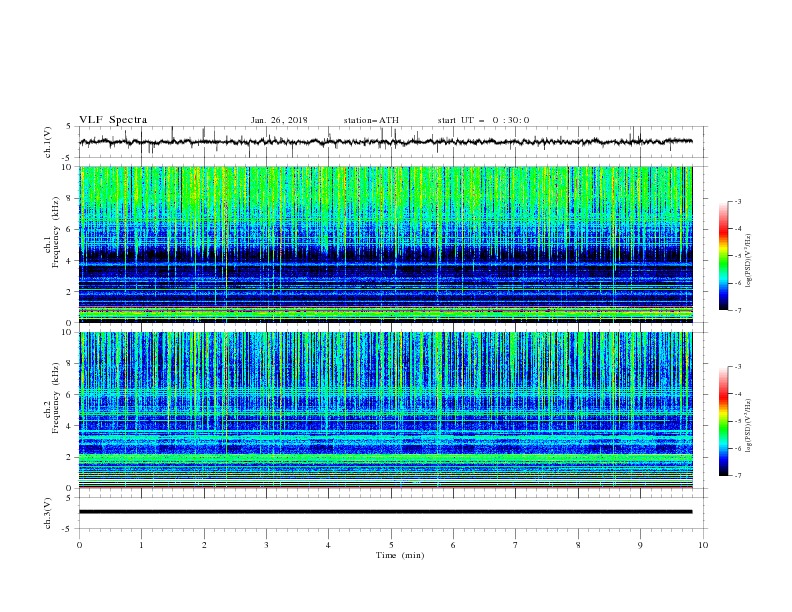
Task: Click time axis tick label "5"
Action: coord(391,545)
